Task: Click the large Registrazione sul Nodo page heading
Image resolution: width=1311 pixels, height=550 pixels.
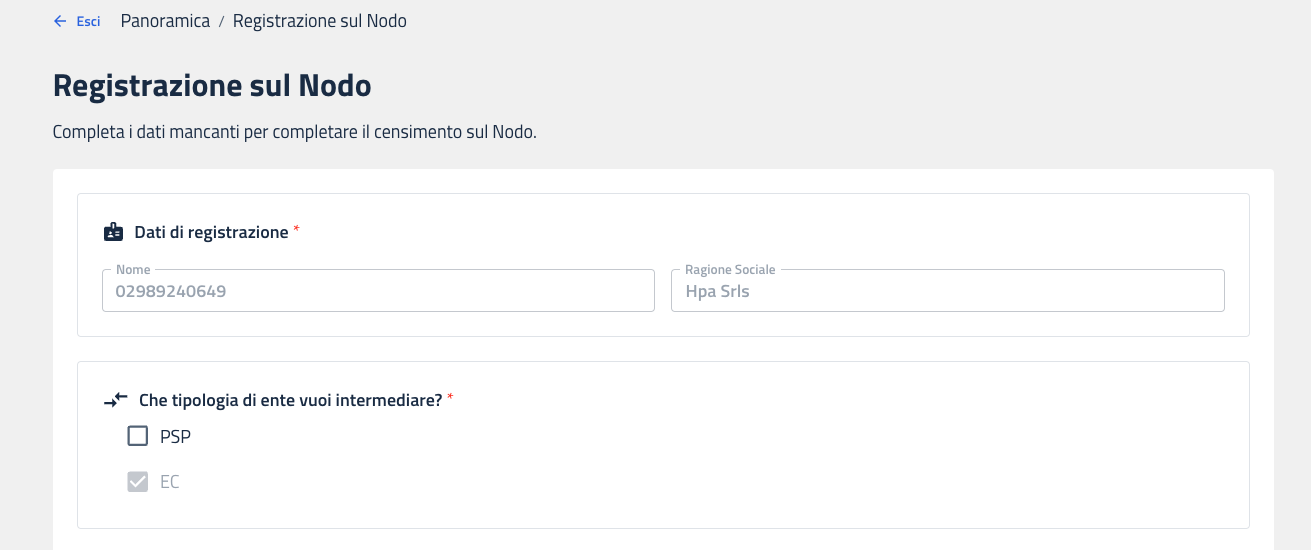Action: point(212,86)
